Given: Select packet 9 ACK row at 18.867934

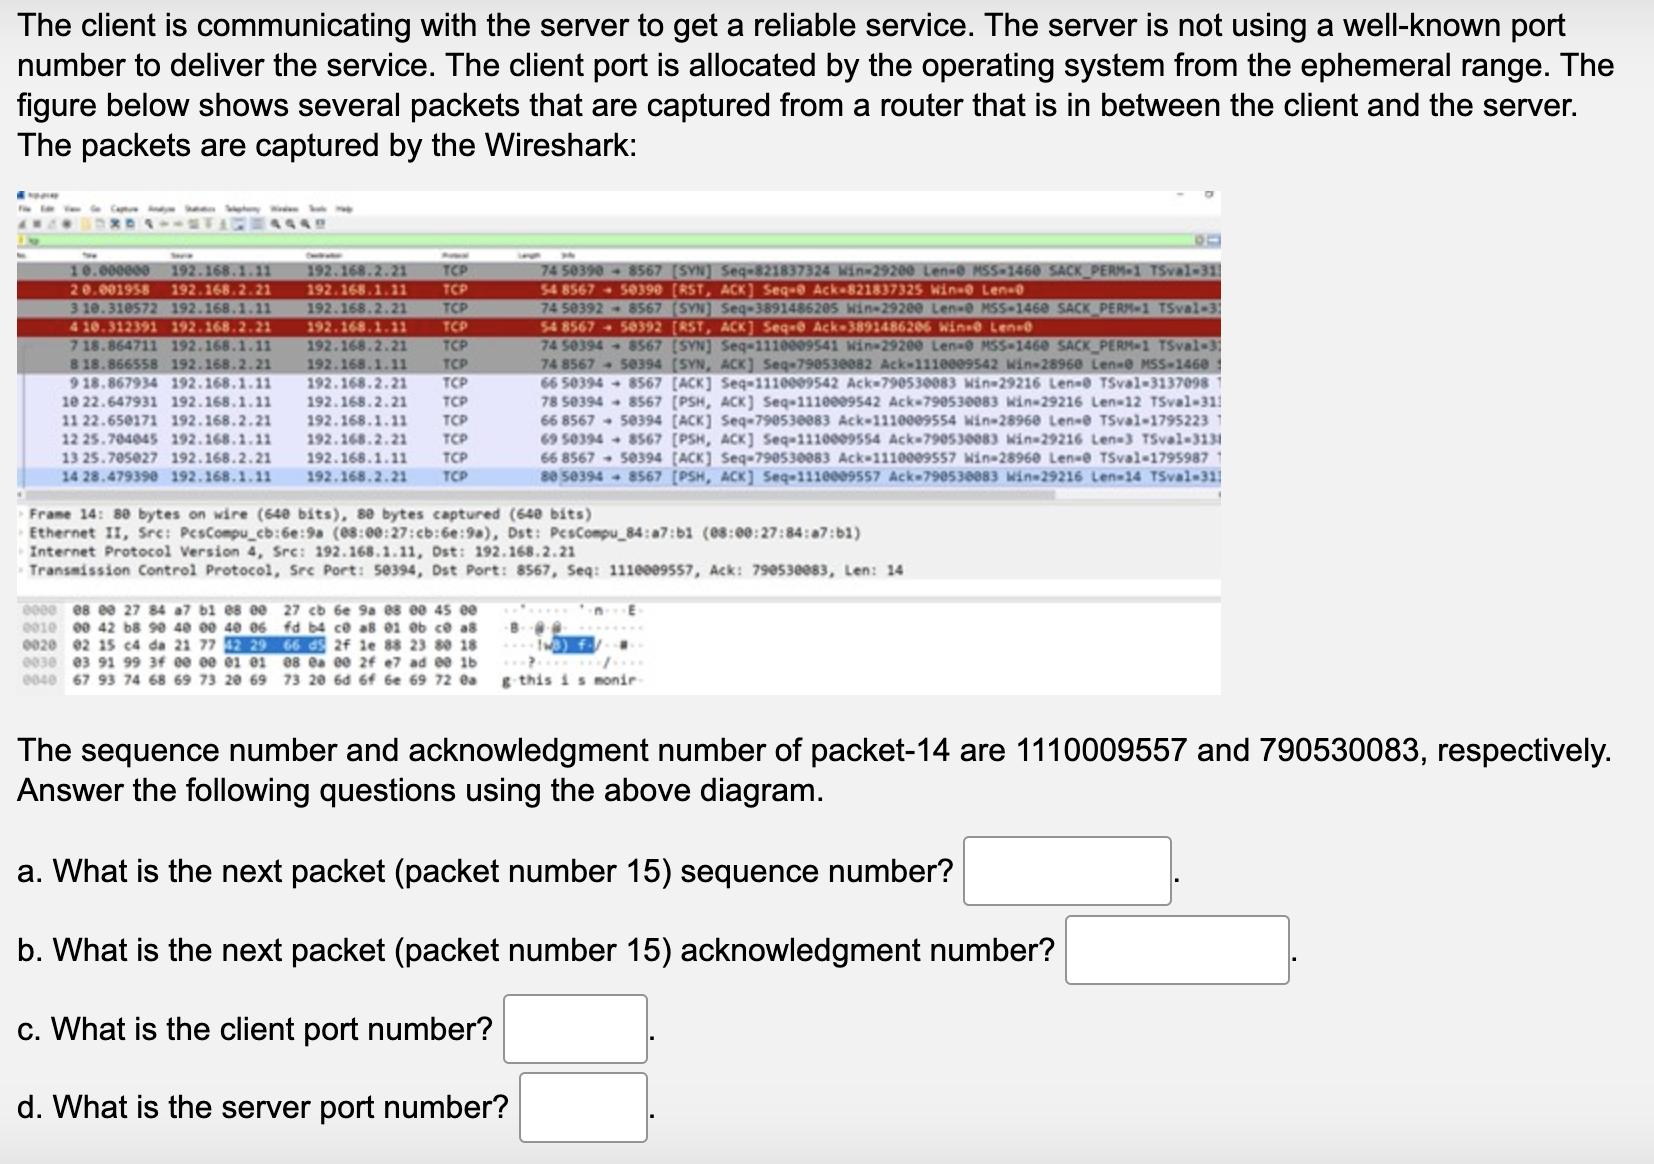Looking at the screenshot, I should (x=619, y=383).
